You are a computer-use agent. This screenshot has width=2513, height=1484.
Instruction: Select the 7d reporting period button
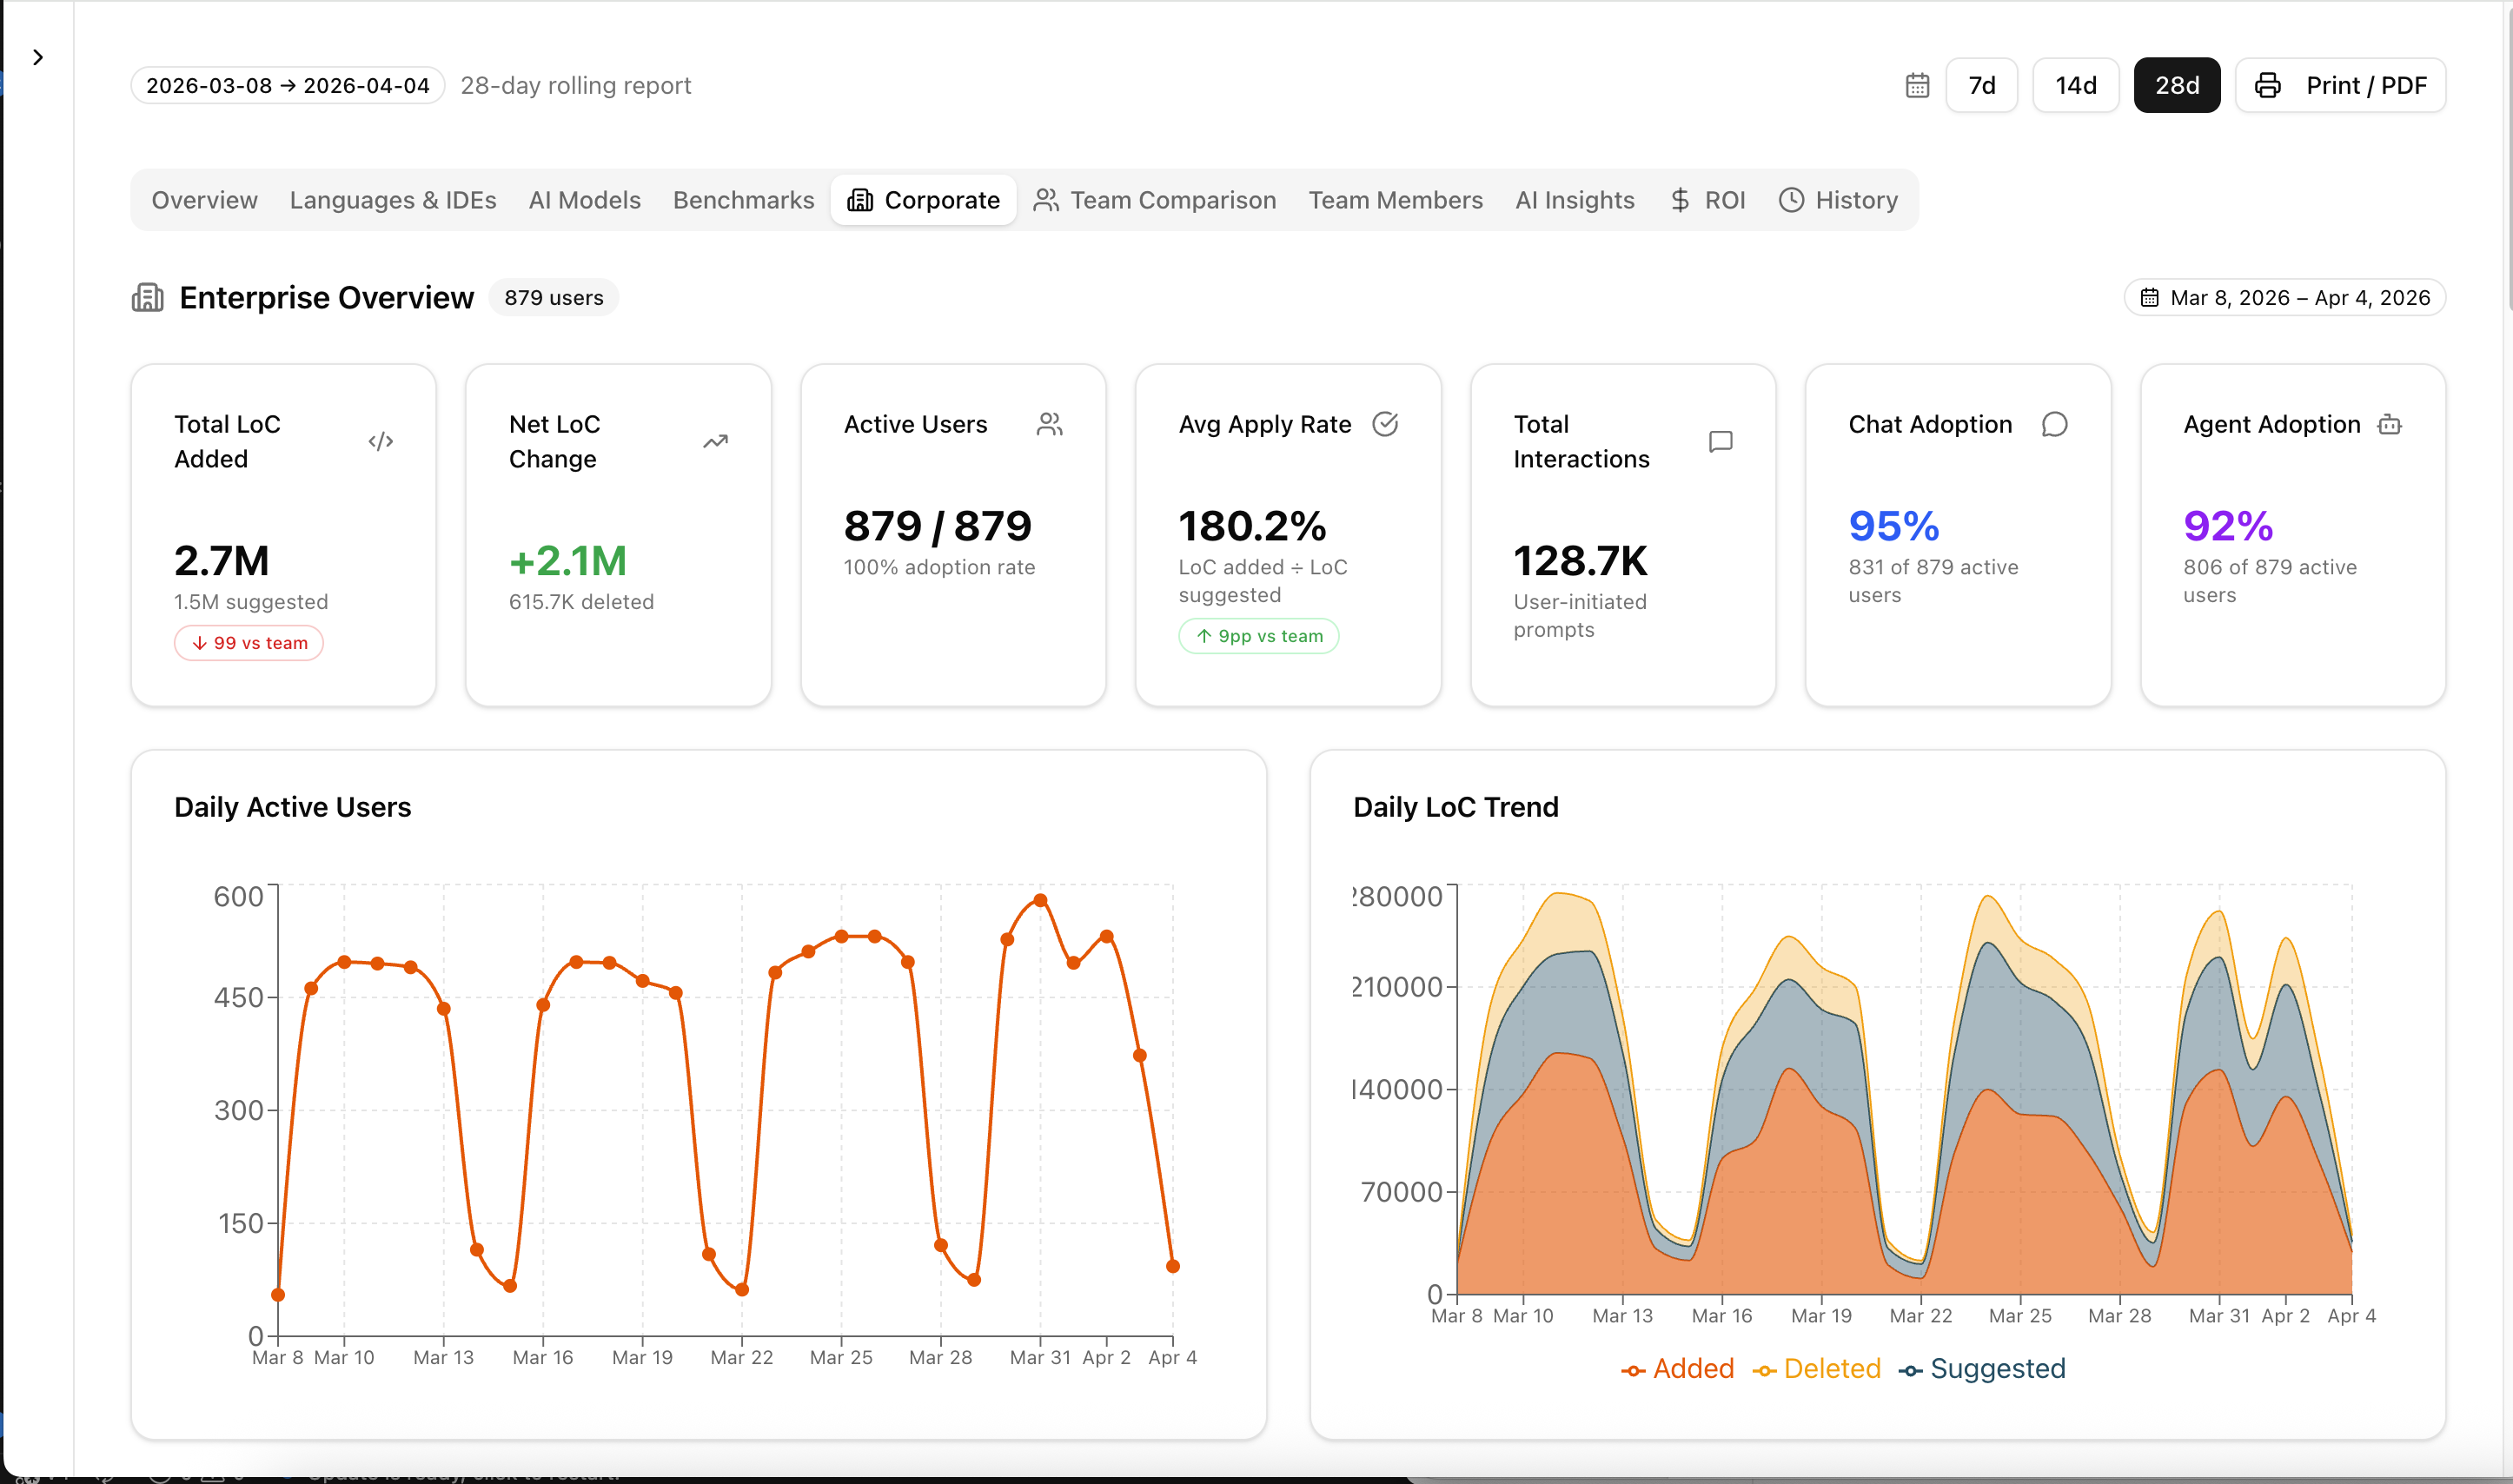(1981, 85)
